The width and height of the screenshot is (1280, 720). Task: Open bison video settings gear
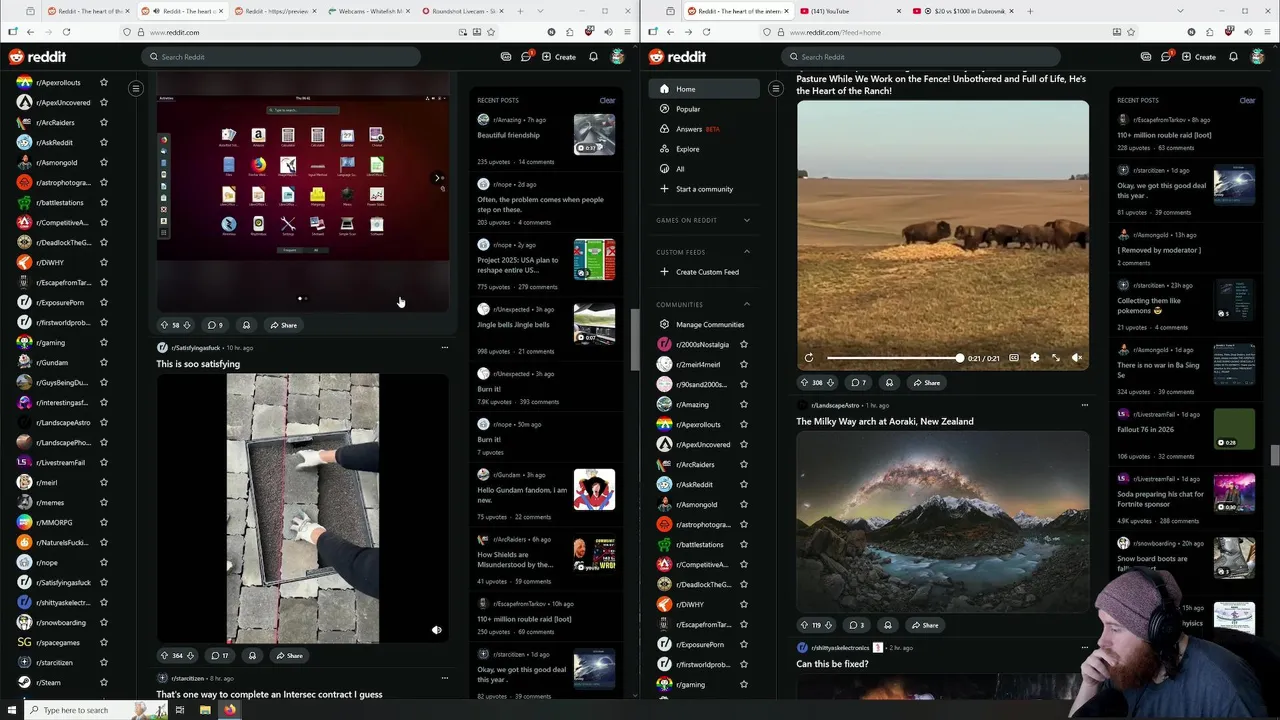point(1034,358)
